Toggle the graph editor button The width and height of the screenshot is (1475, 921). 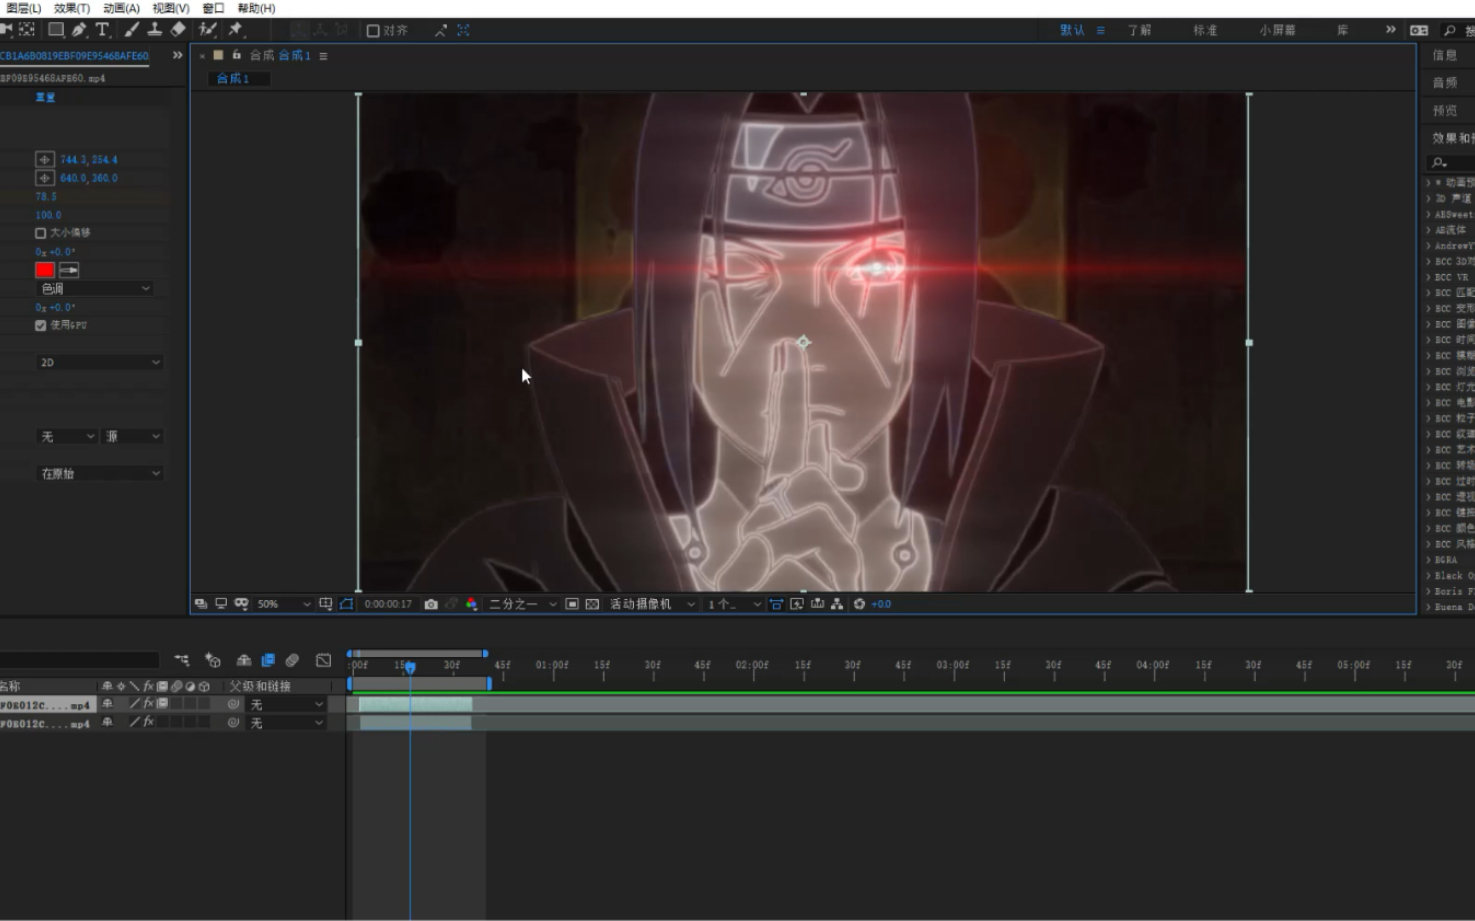click(x=323, y=660)
